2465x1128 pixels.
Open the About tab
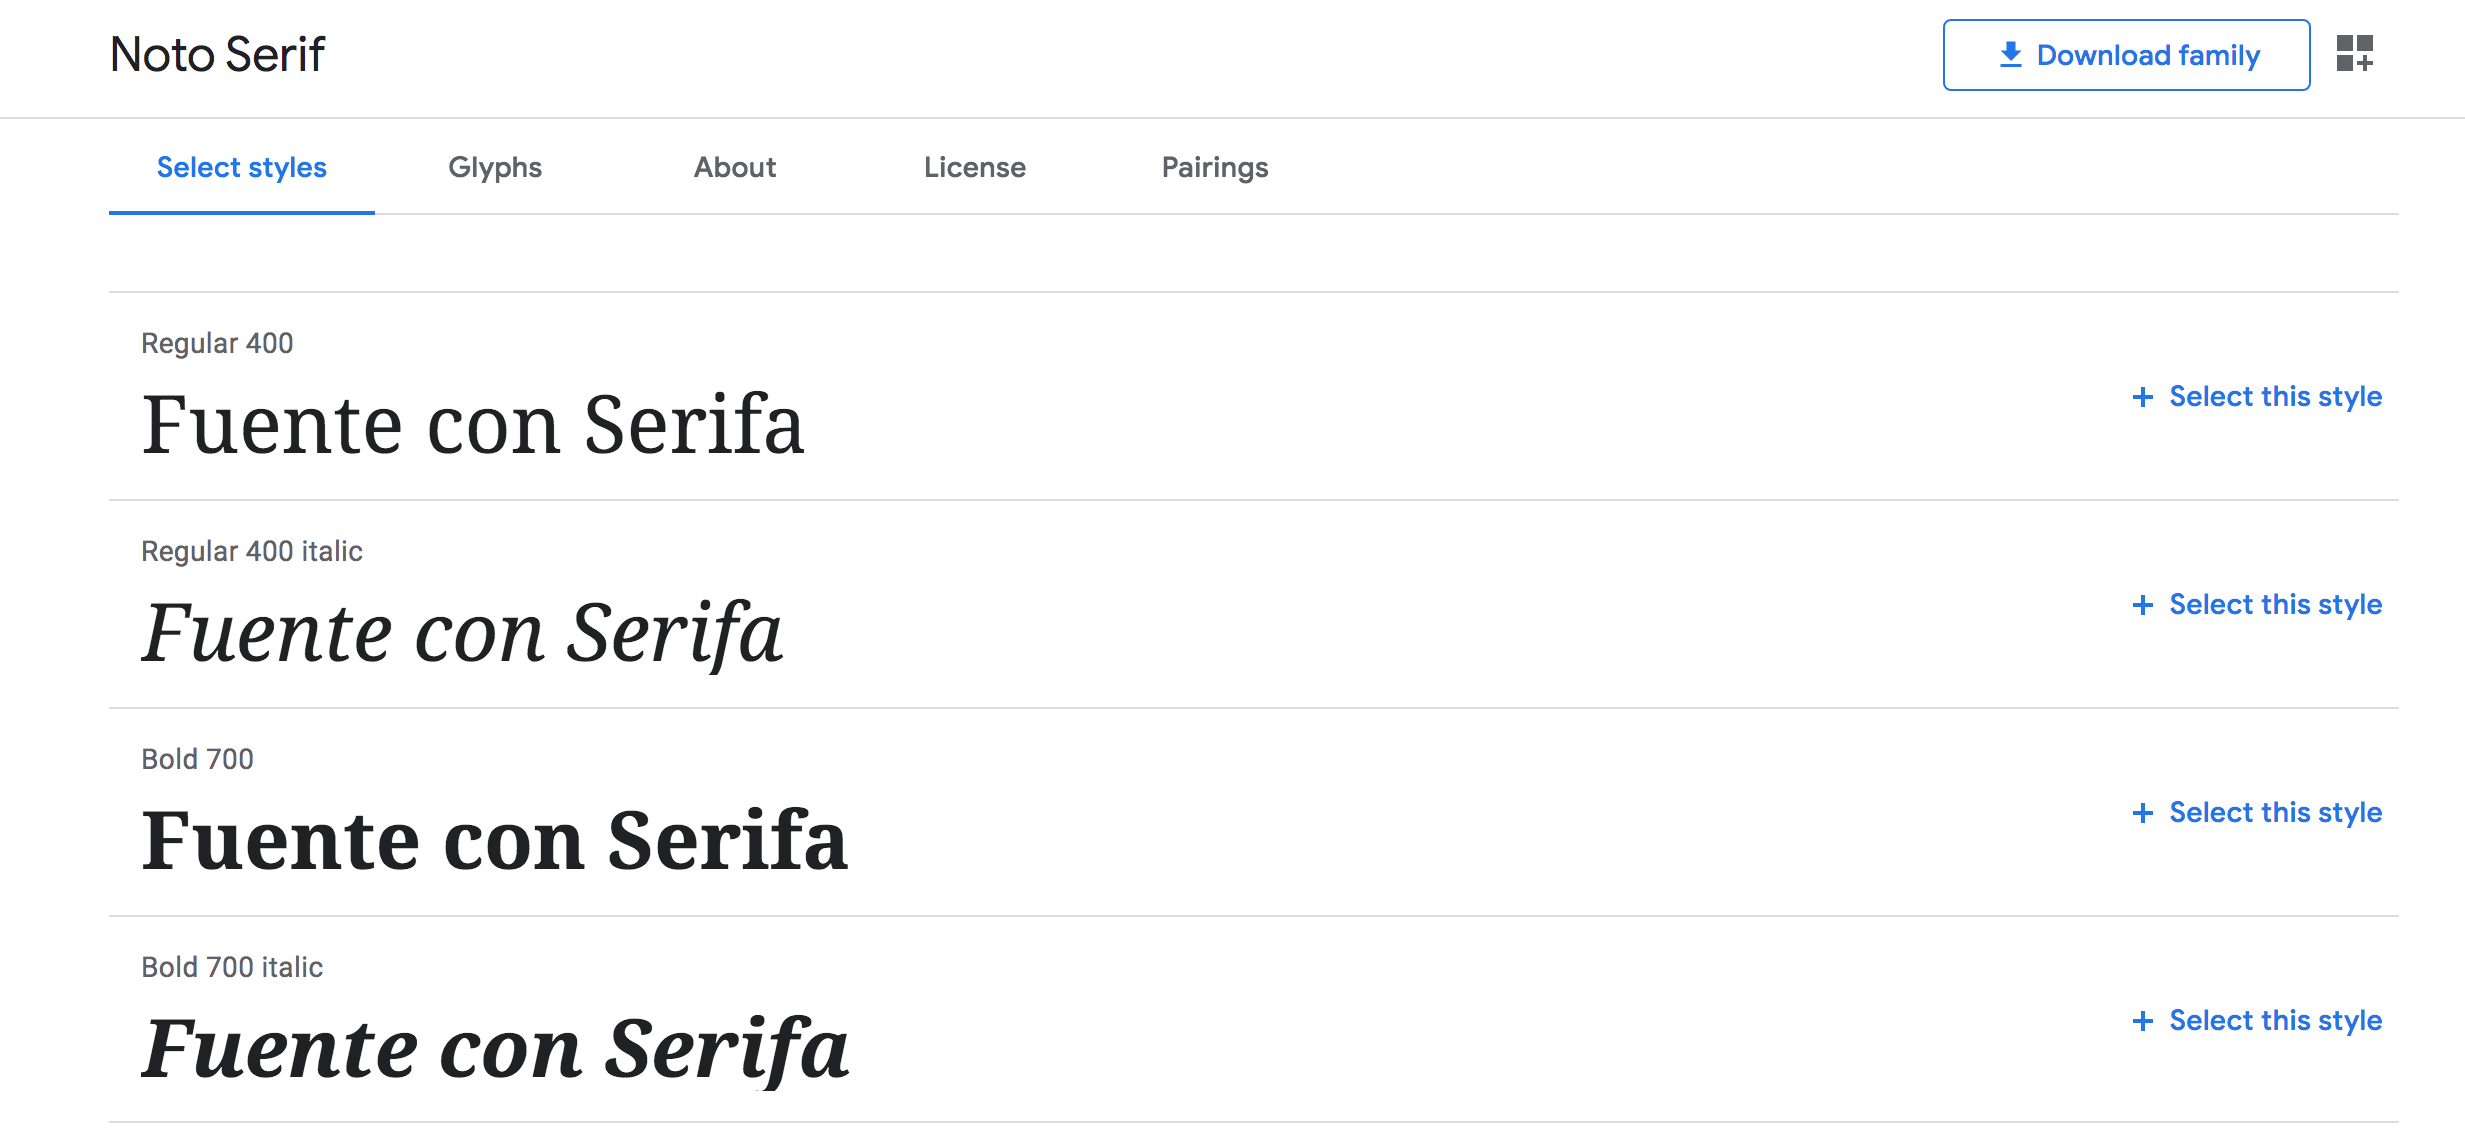coord(735,168)
